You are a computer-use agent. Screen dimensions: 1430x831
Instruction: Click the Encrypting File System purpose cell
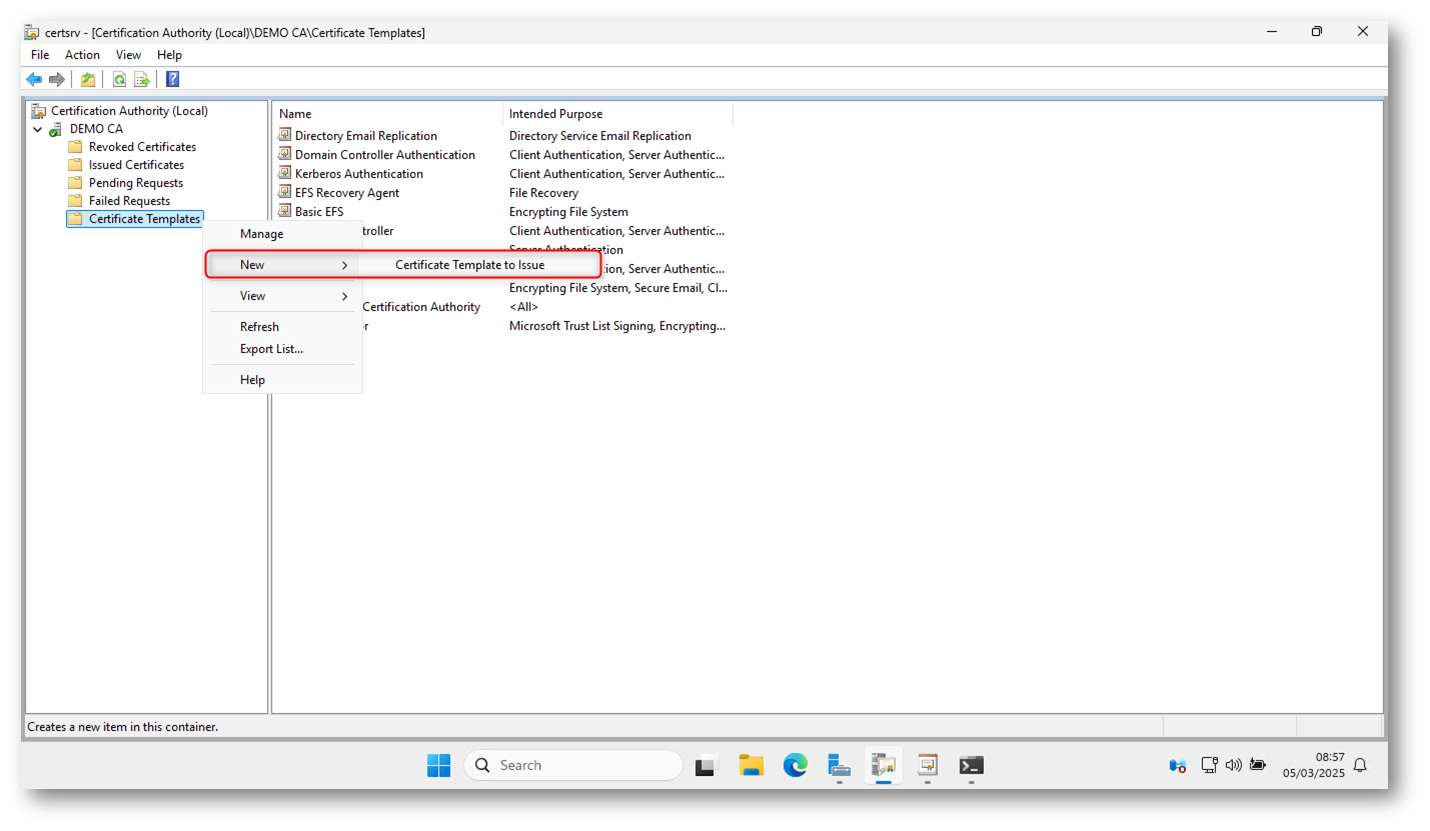pyautogui.click(x=569, y=212)
